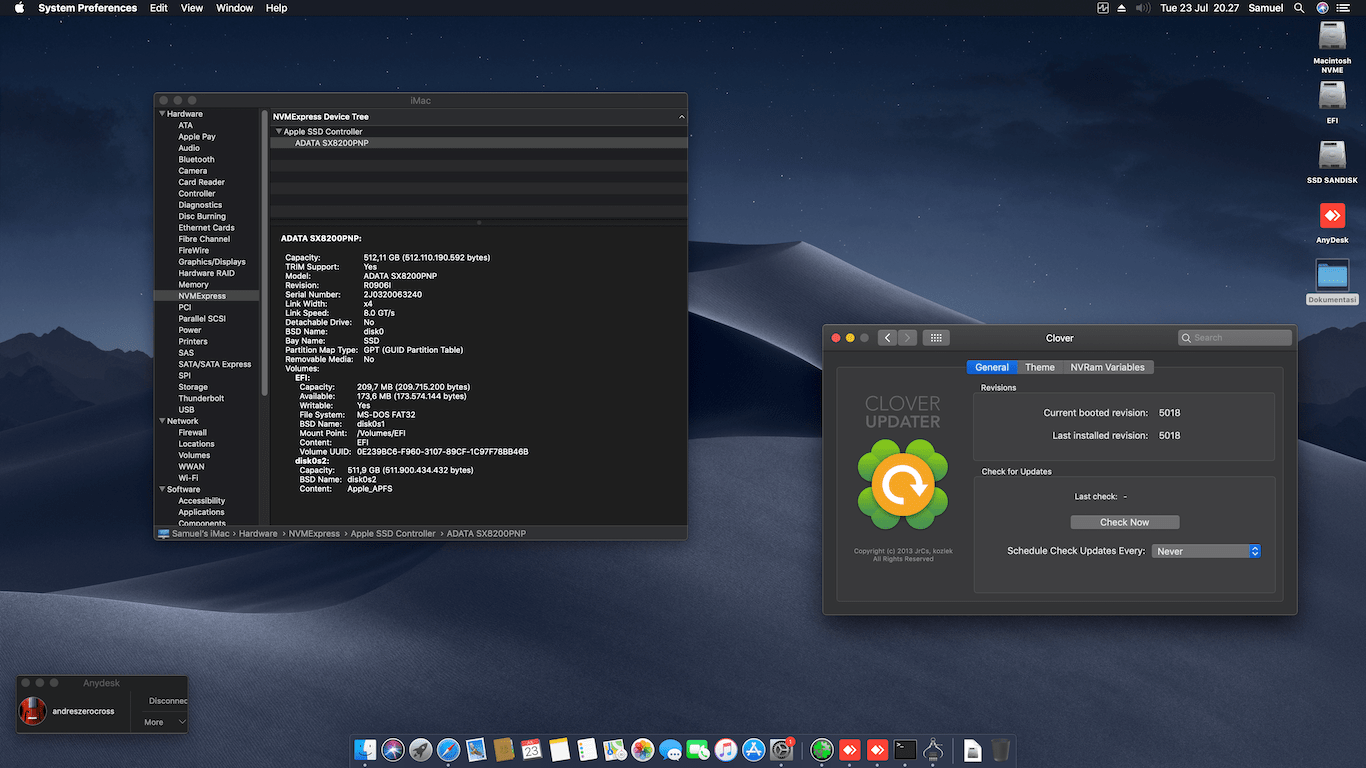Open the System Preferences menu
Screen dimensions: 1366x768
[88, 8]
